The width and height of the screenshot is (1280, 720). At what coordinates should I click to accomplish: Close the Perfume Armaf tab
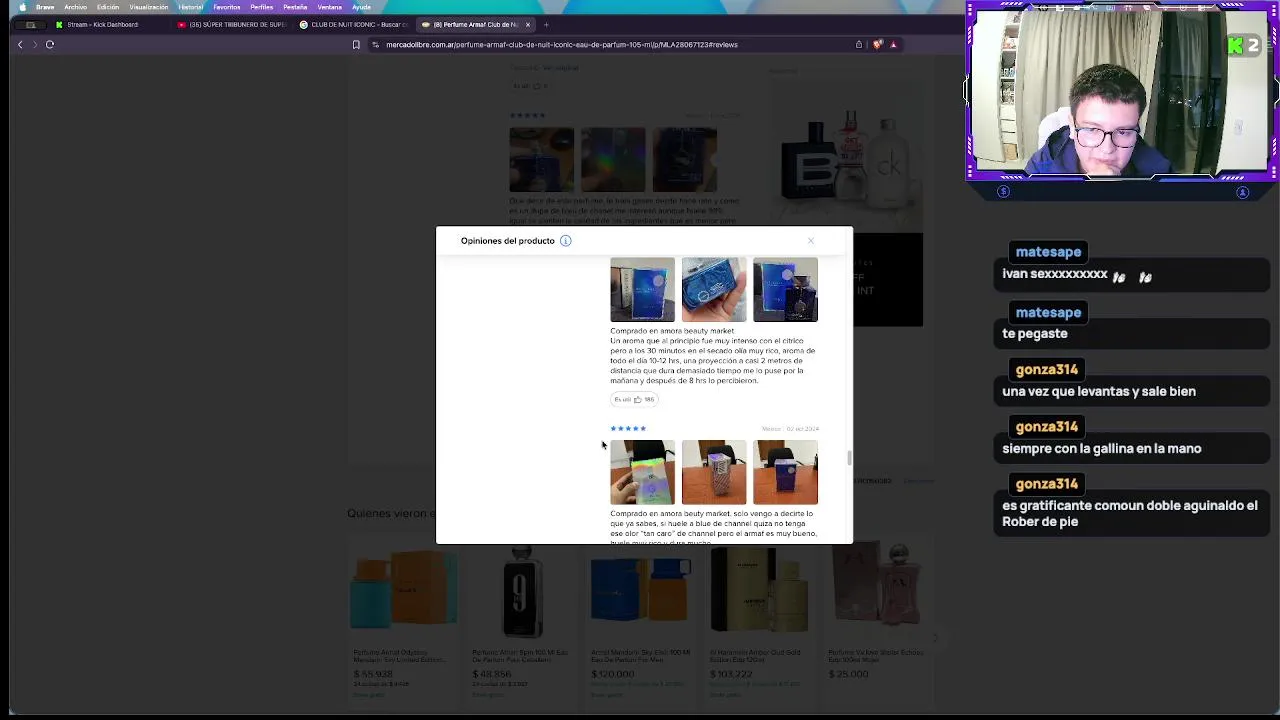point(528,24)
